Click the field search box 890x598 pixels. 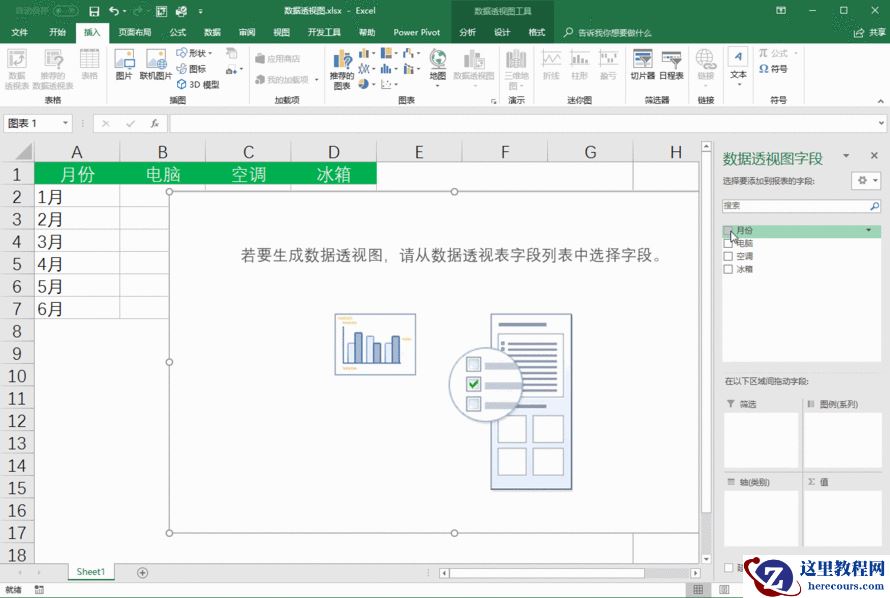click(795, 206)
